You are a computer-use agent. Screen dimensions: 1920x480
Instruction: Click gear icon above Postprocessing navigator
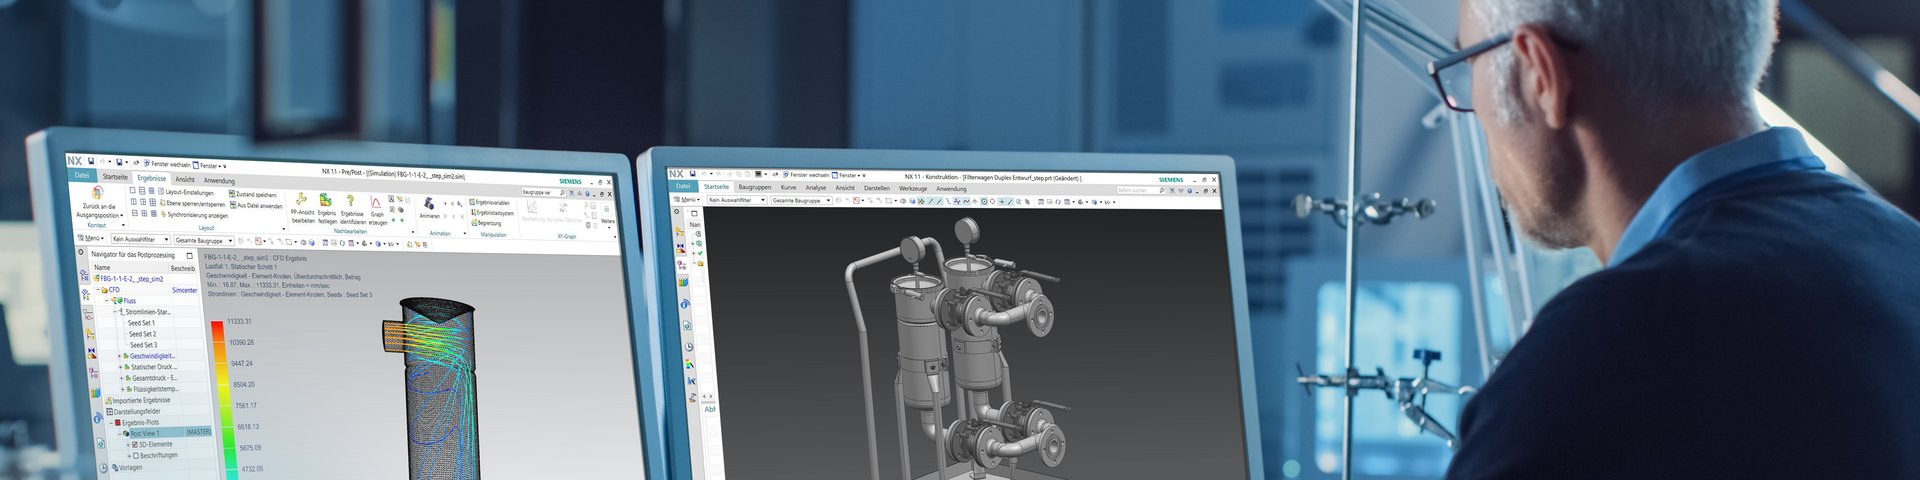(x=80, y=251)
